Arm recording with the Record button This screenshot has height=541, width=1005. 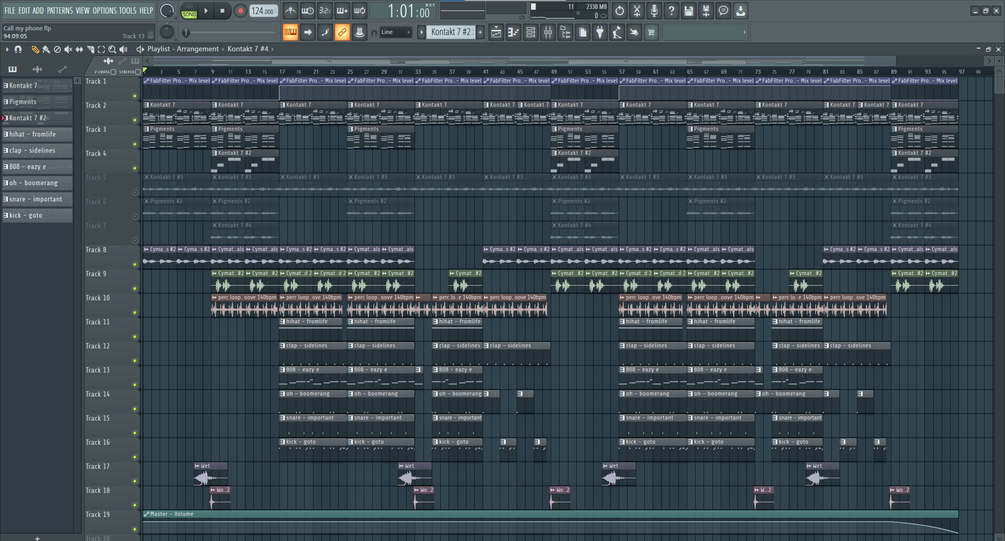click(x=240, y=11)
